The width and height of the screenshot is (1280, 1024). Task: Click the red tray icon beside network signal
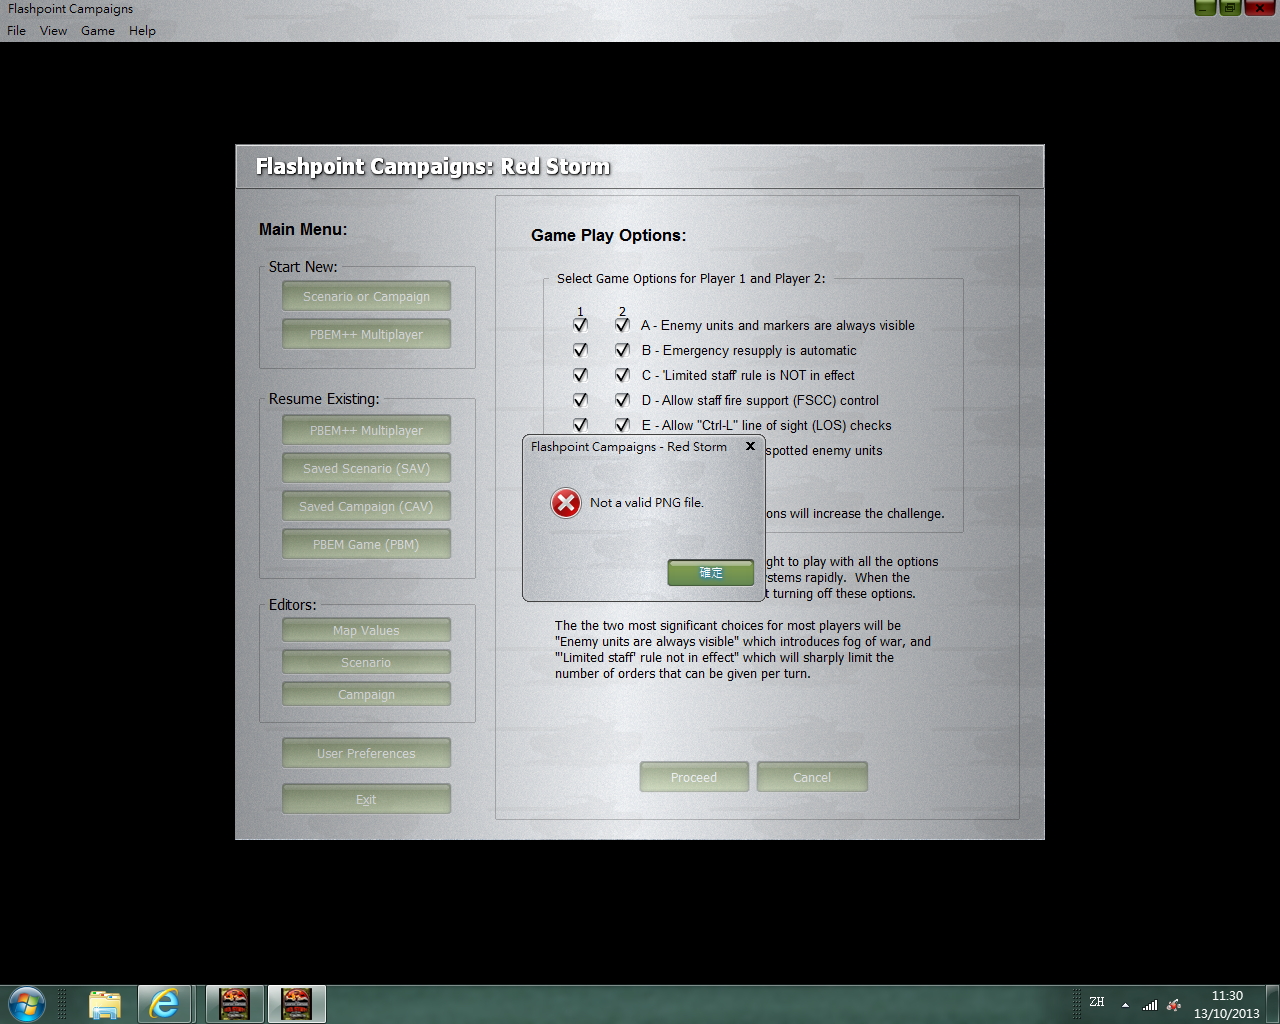click(1174, 1005)
